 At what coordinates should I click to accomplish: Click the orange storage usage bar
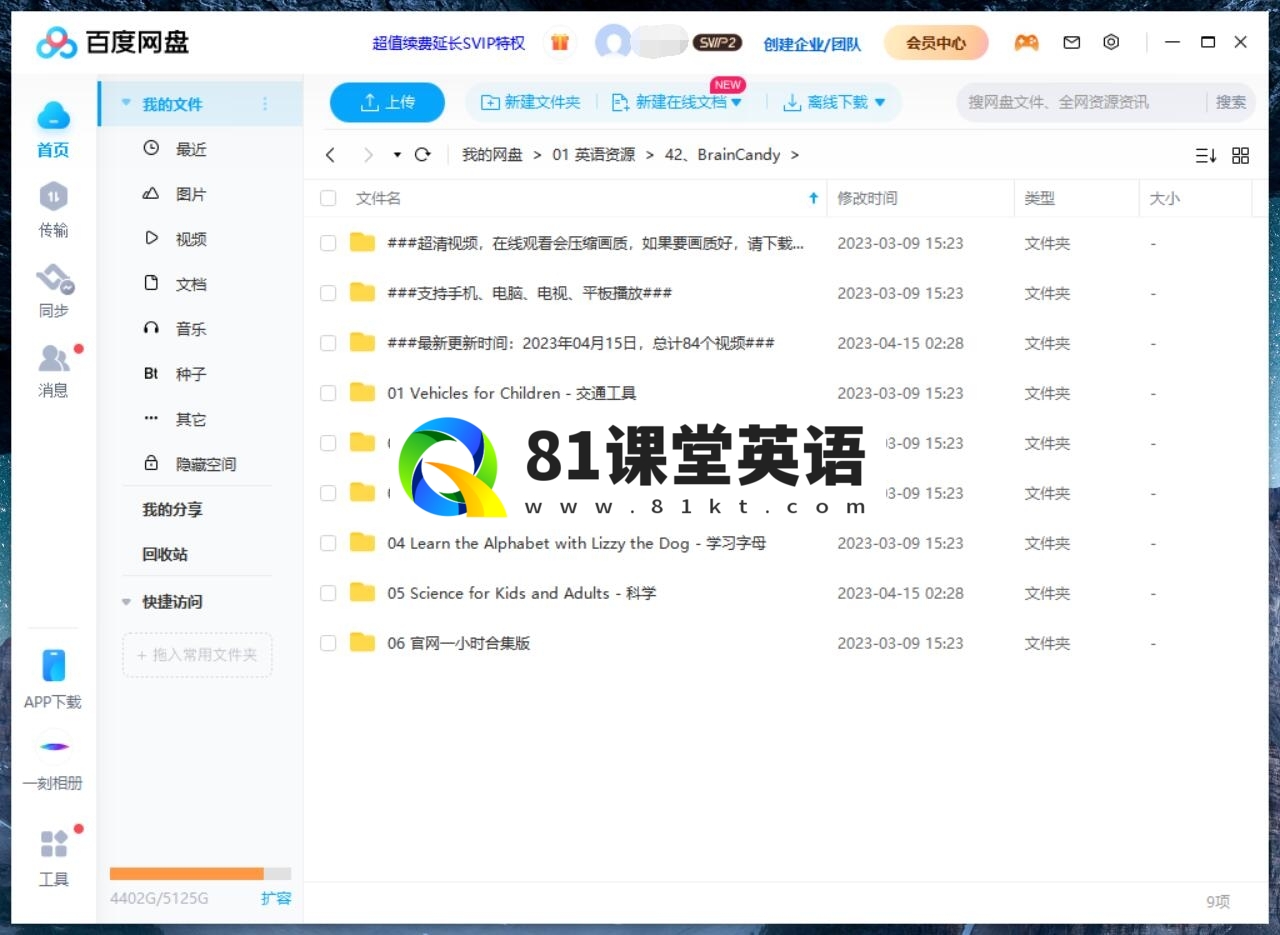point(186,873)
